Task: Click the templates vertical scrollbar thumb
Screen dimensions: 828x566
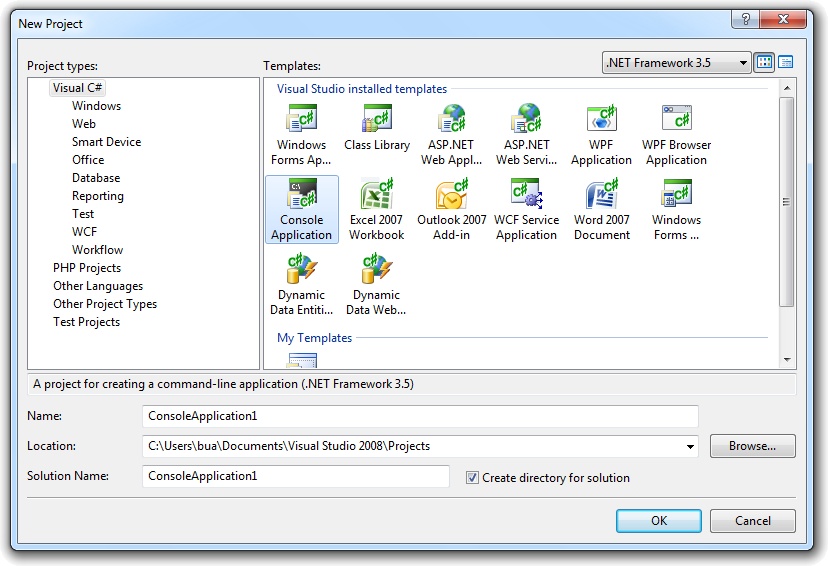Action: pyautogui.click(x=787, y=201)
